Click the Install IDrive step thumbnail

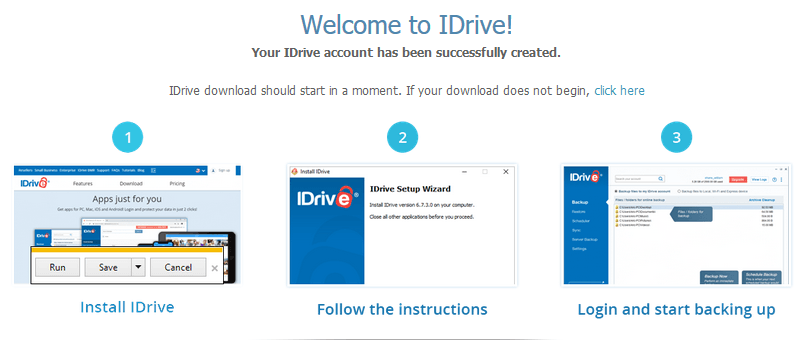(127, 225)
